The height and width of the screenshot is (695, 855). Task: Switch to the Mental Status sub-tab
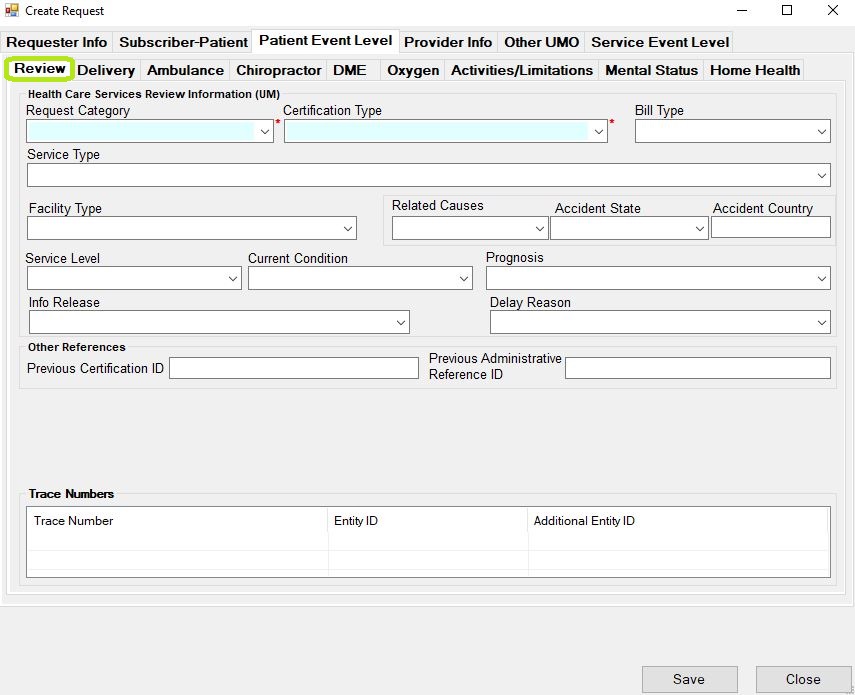(x=652, y=70)
